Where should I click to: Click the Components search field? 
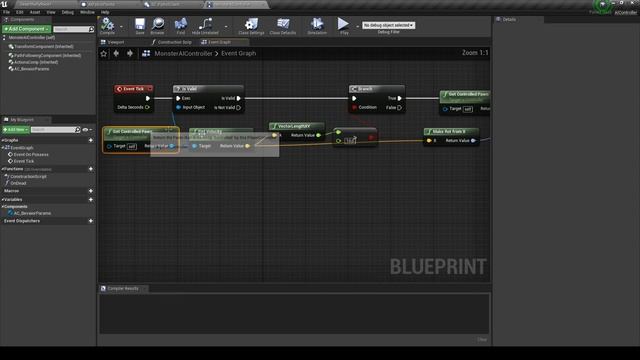[x=71, y=29]
